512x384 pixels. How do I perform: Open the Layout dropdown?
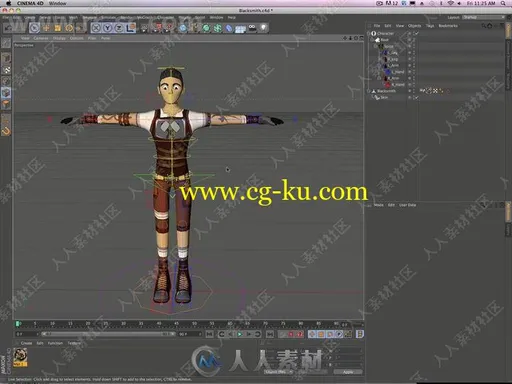[x=483, y=17]
